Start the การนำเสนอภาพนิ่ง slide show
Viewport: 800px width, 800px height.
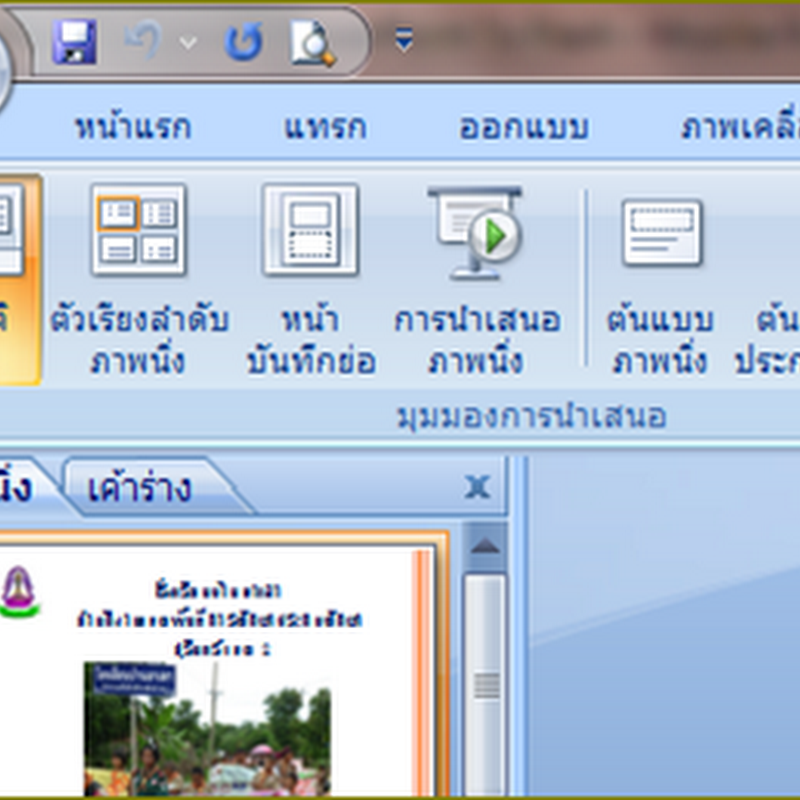tap(477, 279)
